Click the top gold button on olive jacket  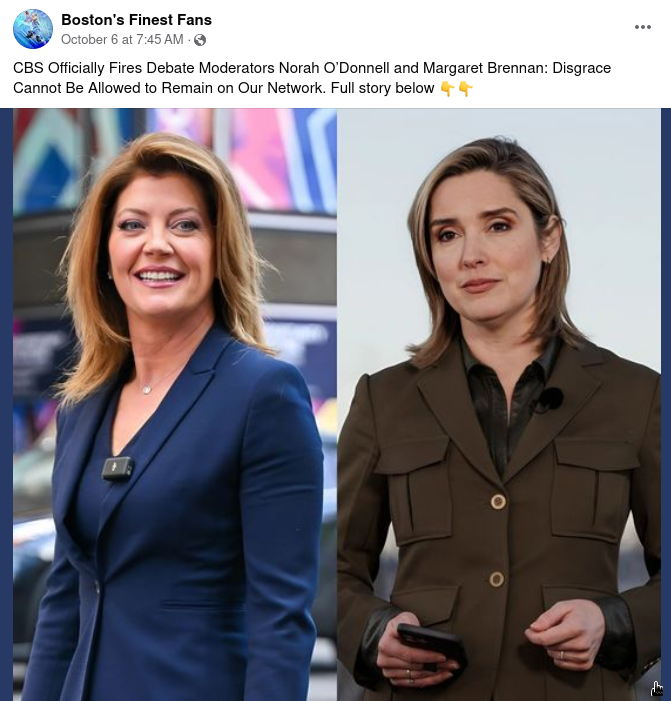pos(498,502)
